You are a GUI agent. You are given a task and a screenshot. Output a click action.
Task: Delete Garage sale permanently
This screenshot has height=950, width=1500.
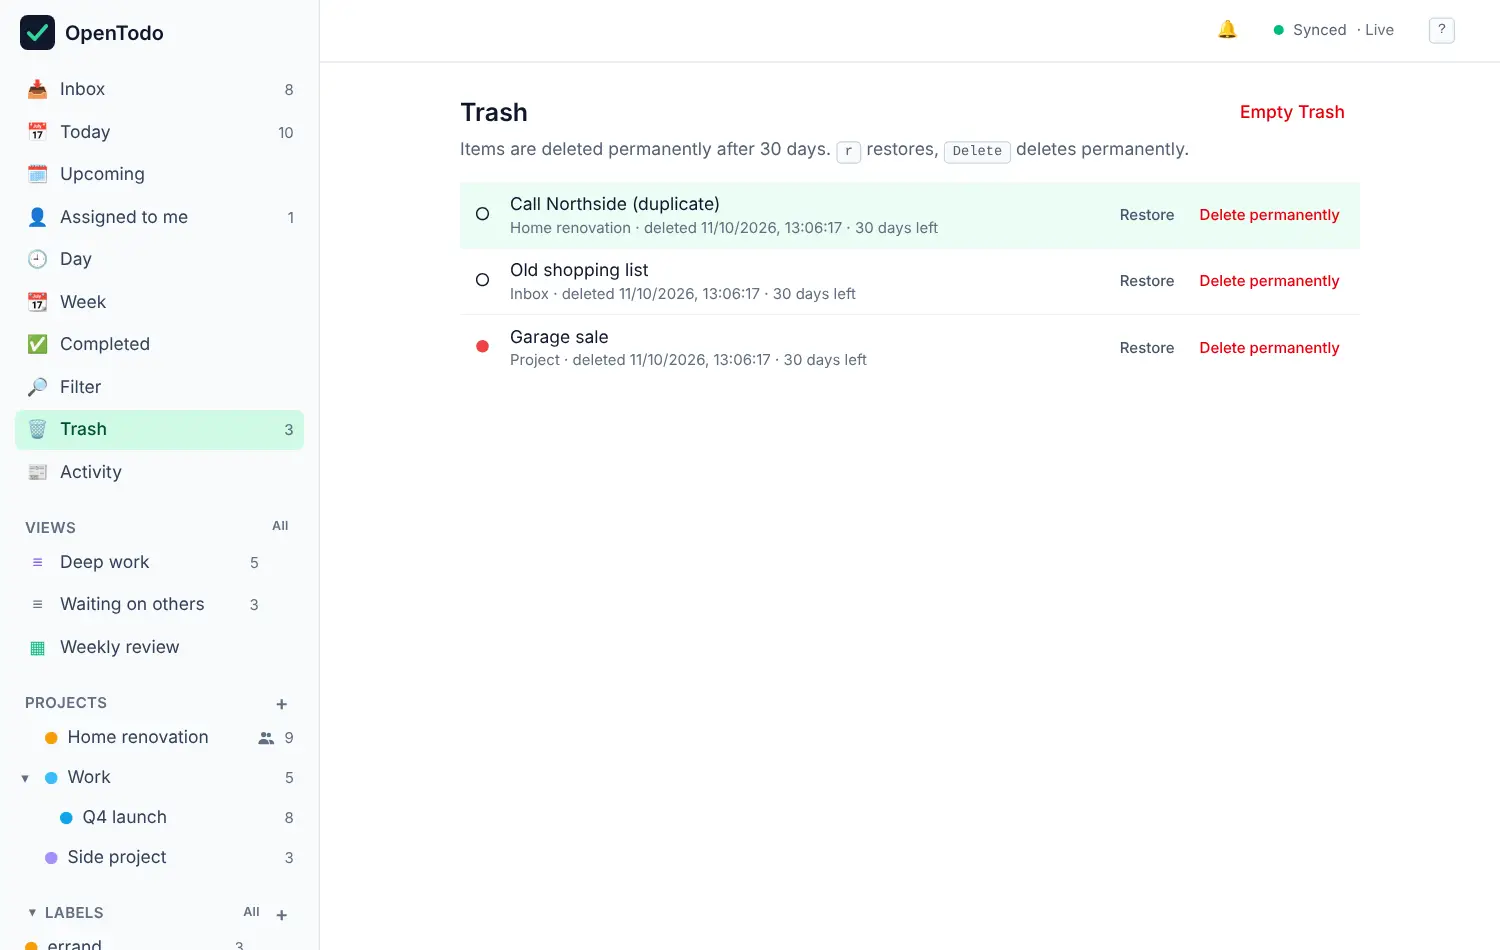(1269, 348)
